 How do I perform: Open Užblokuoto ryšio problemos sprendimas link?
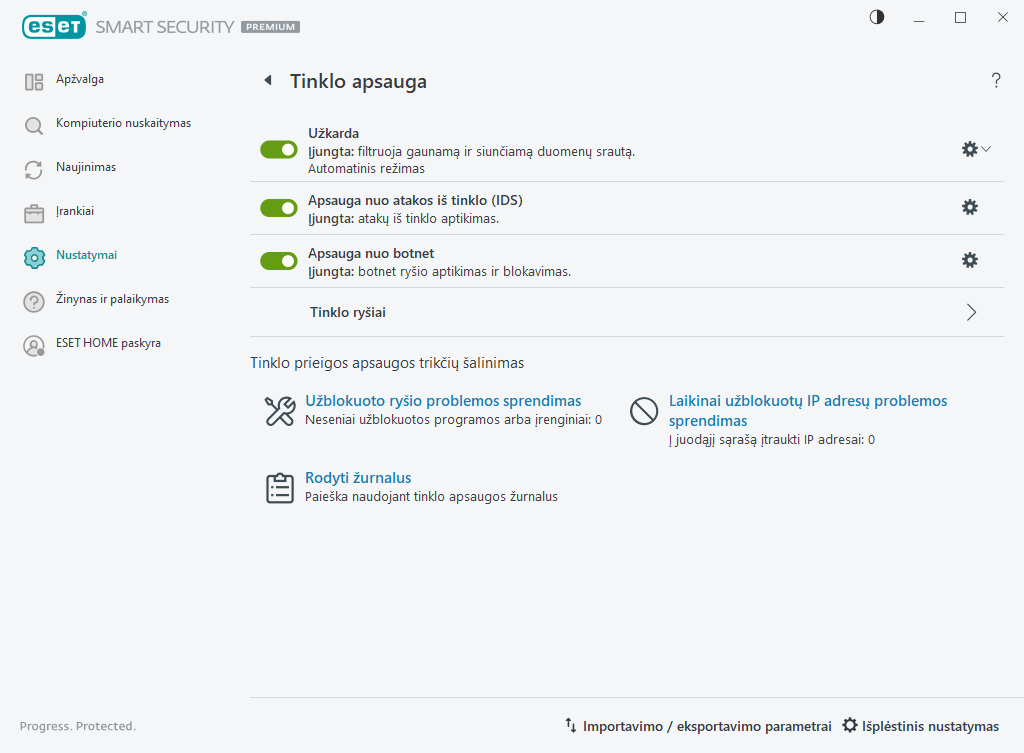click(x=443, y=401)
